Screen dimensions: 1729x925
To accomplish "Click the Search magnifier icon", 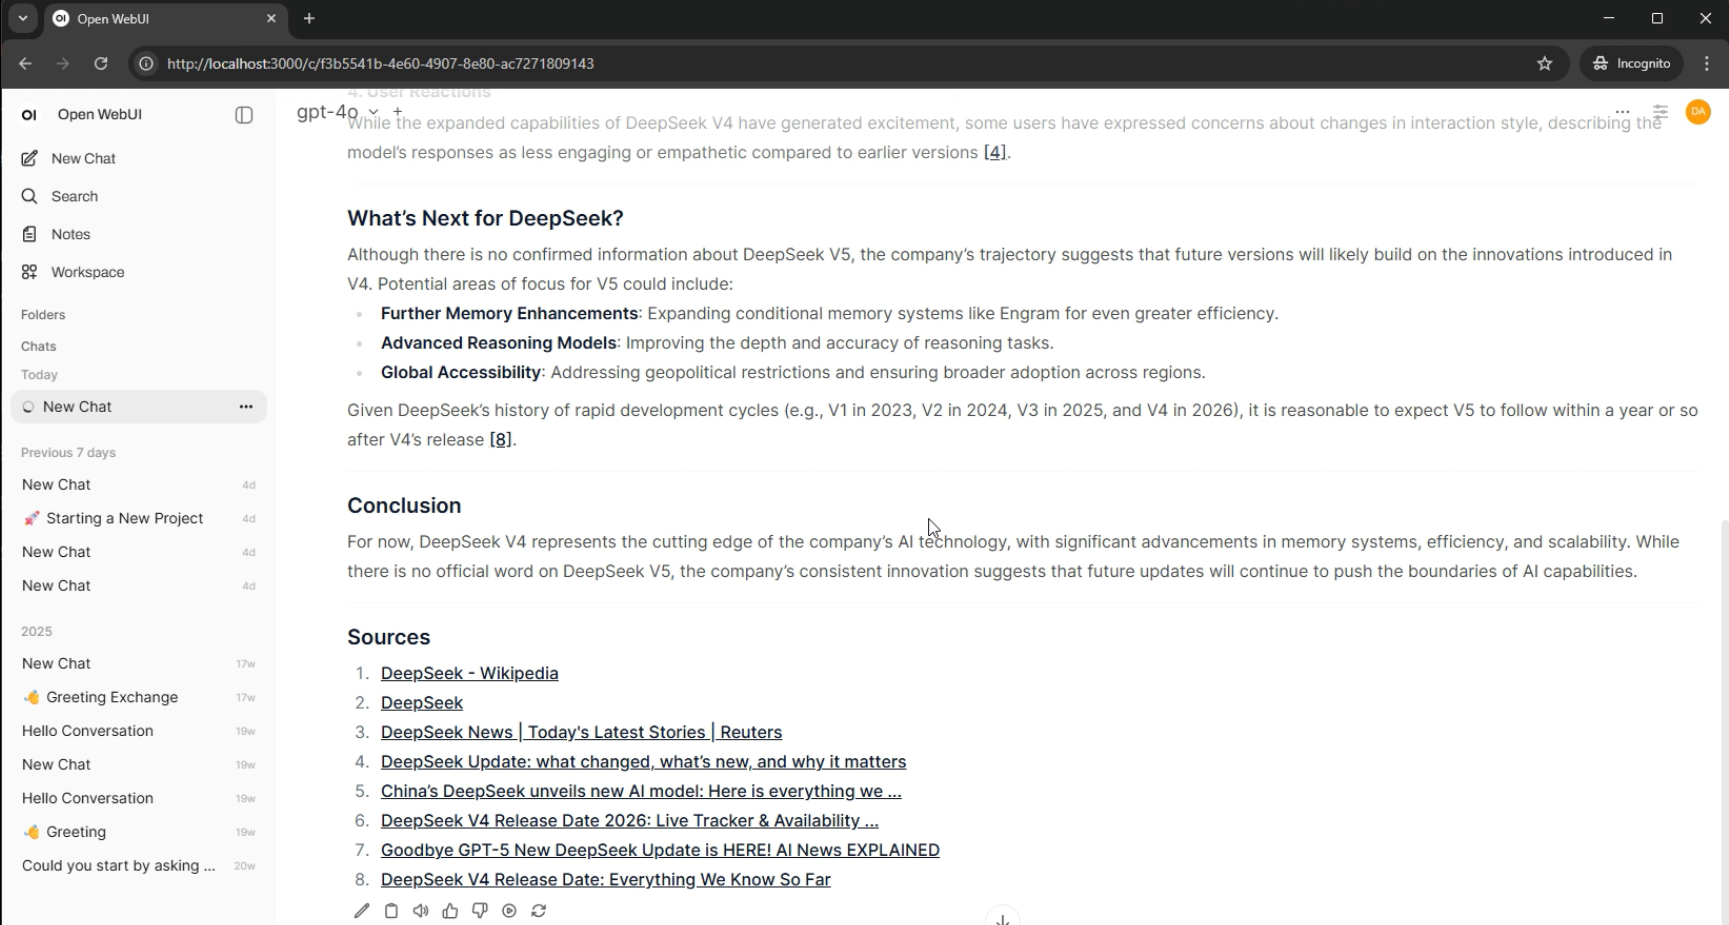I will [29, 196].
